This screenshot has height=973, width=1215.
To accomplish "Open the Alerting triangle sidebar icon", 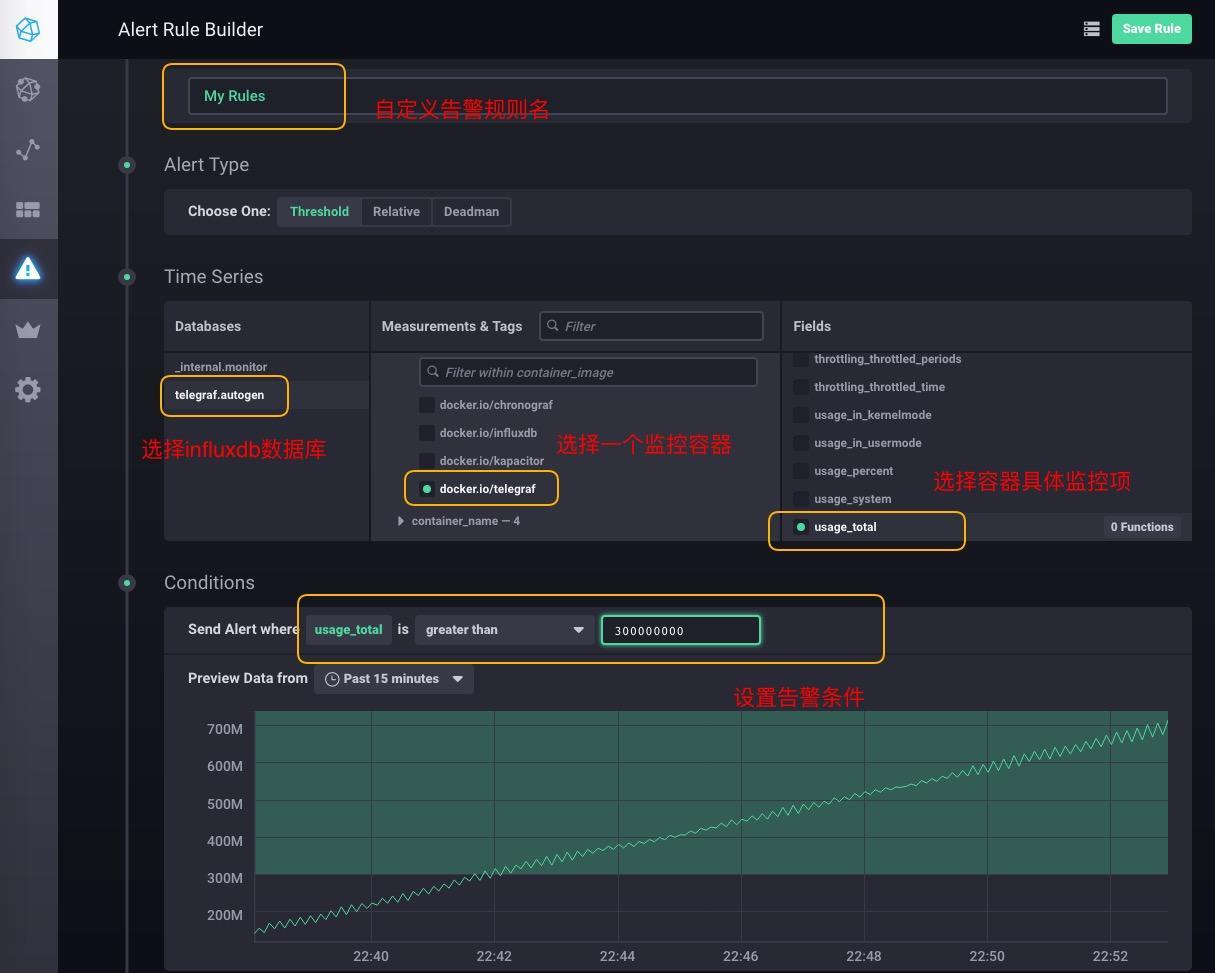I will [x=28, y=269].
